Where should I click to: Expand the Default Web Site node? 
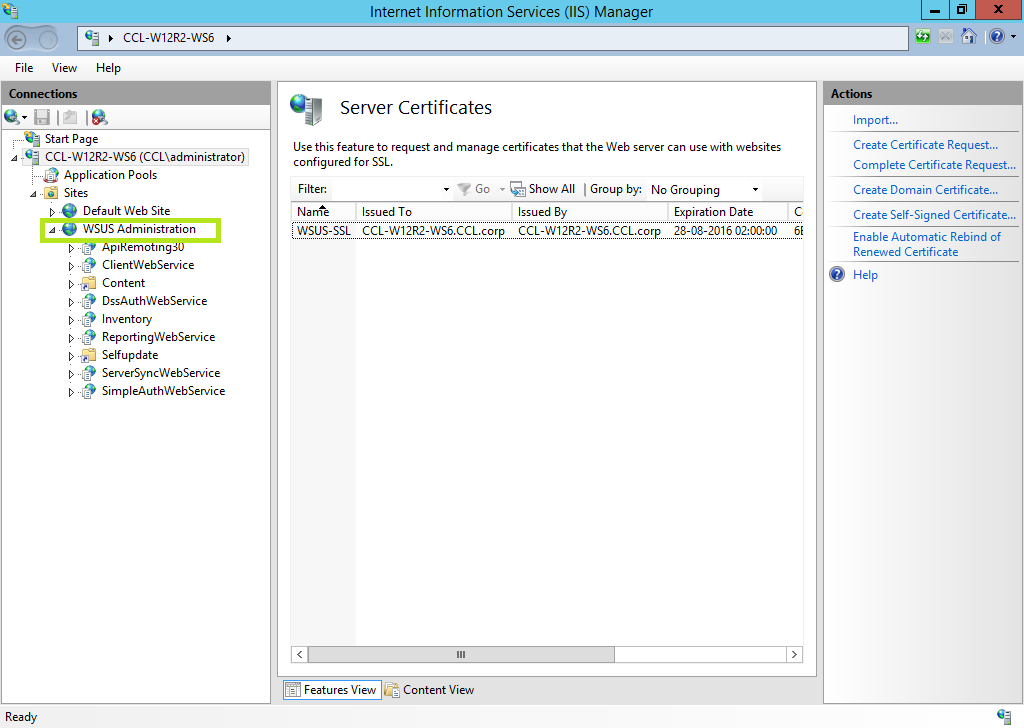53,212
